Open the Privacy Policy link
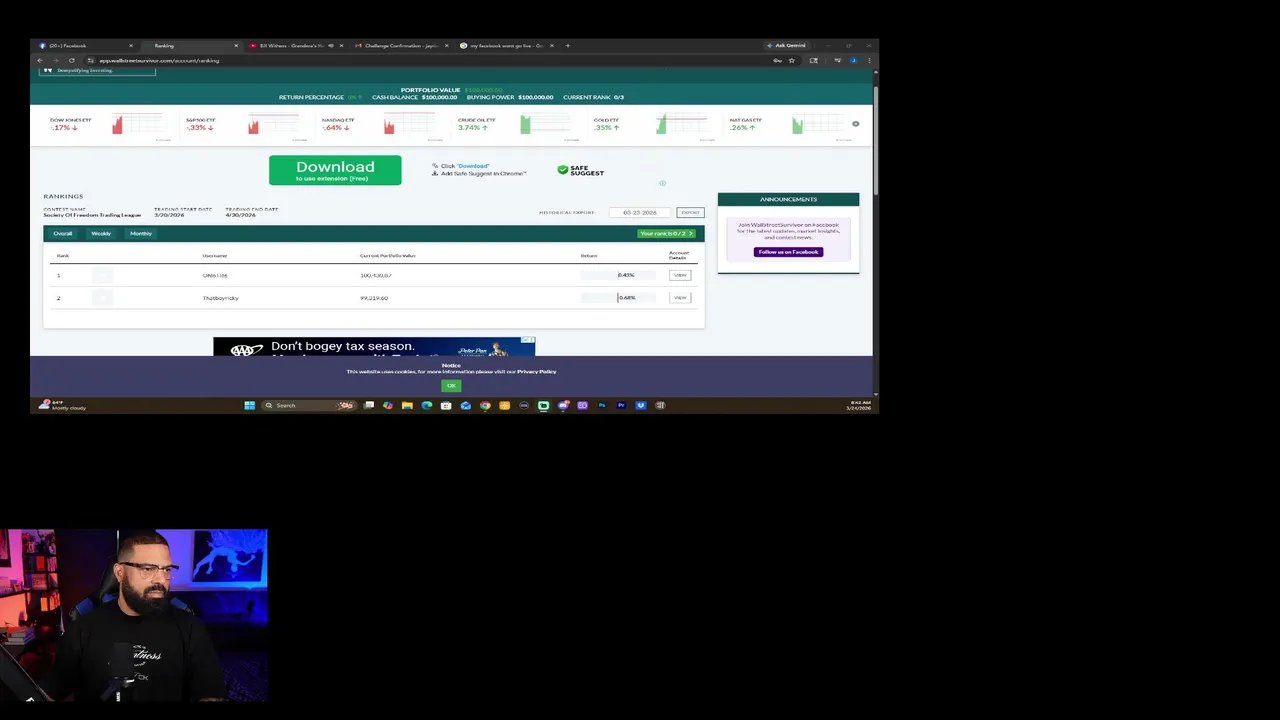The width and height of the screenshot is (1280, 720). point(537,372)
